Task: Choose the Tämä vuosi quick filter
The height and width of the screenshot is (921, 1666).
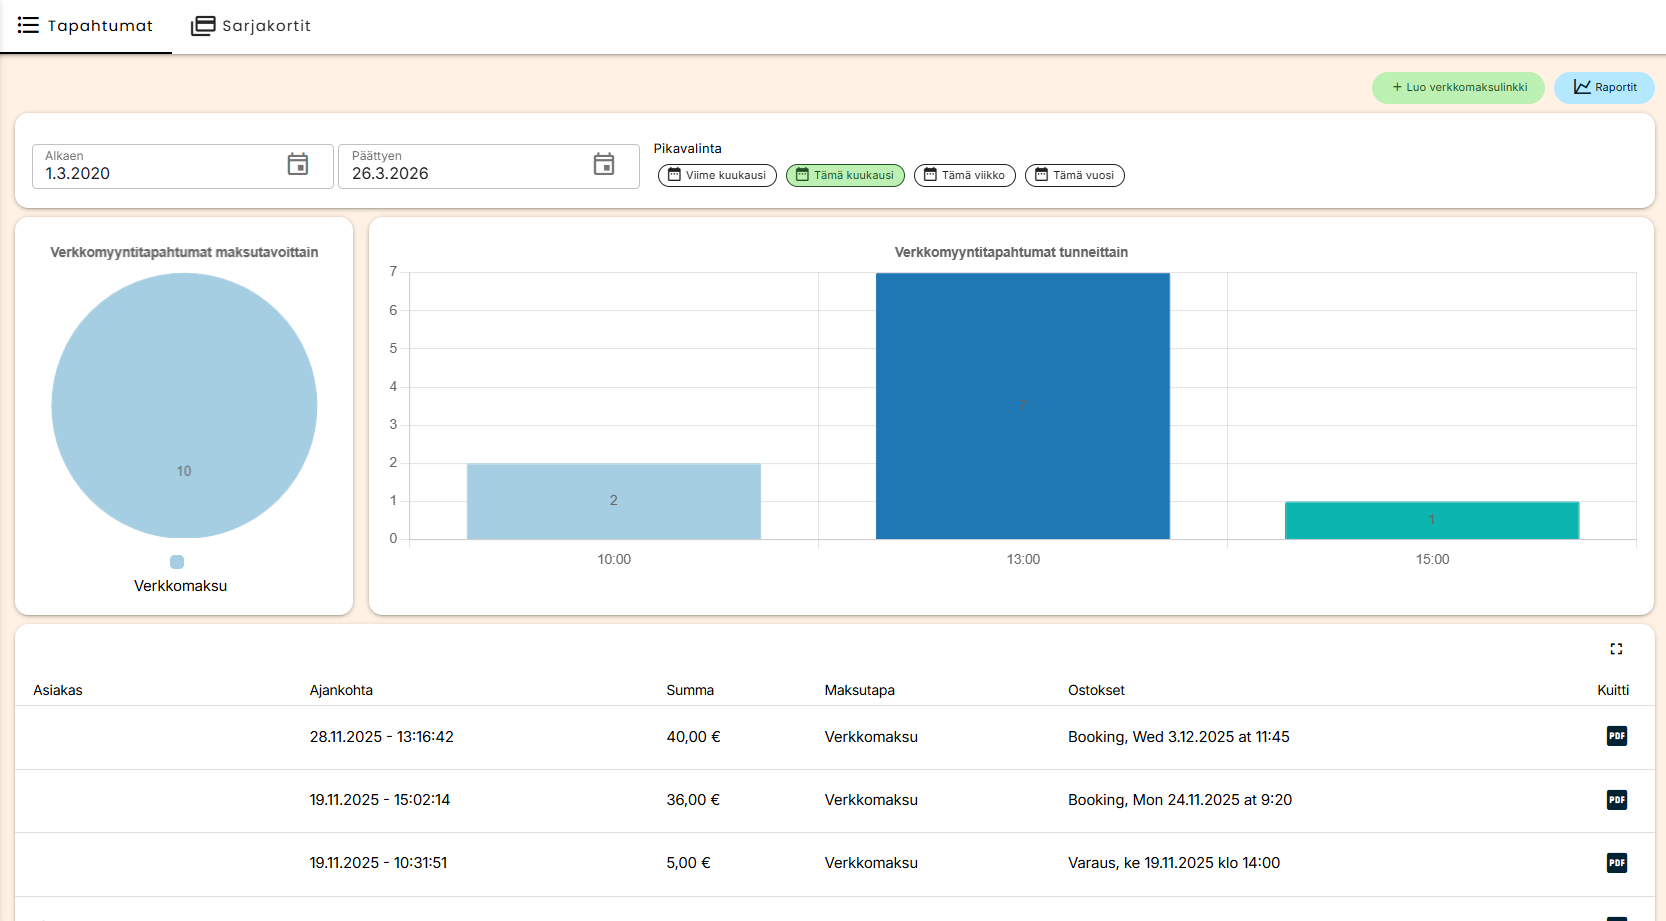Action: 1074,175
